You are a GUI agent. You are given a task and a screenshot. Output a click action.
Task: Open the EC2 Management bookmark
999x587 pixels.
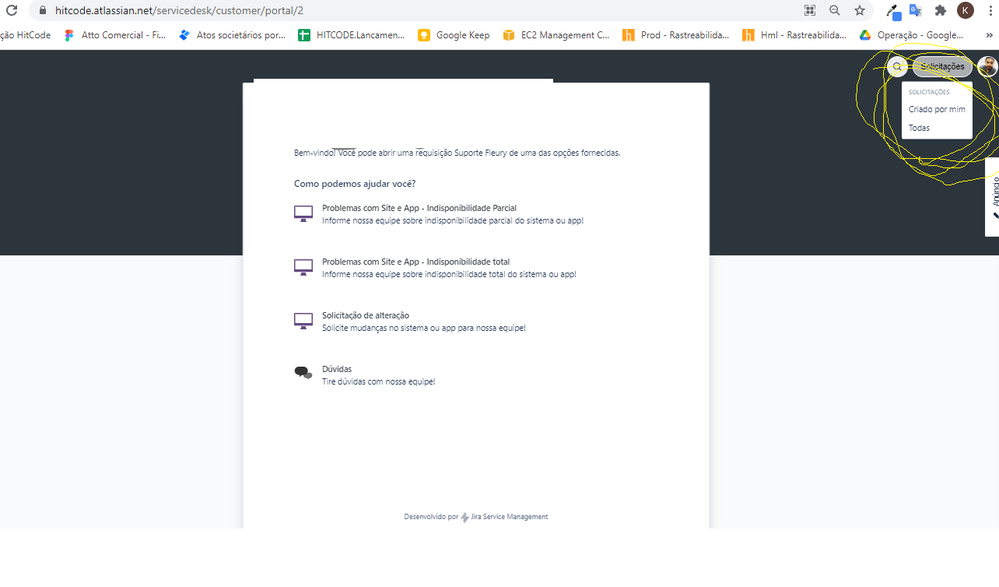pyautogui.click(x=556, y=35)
